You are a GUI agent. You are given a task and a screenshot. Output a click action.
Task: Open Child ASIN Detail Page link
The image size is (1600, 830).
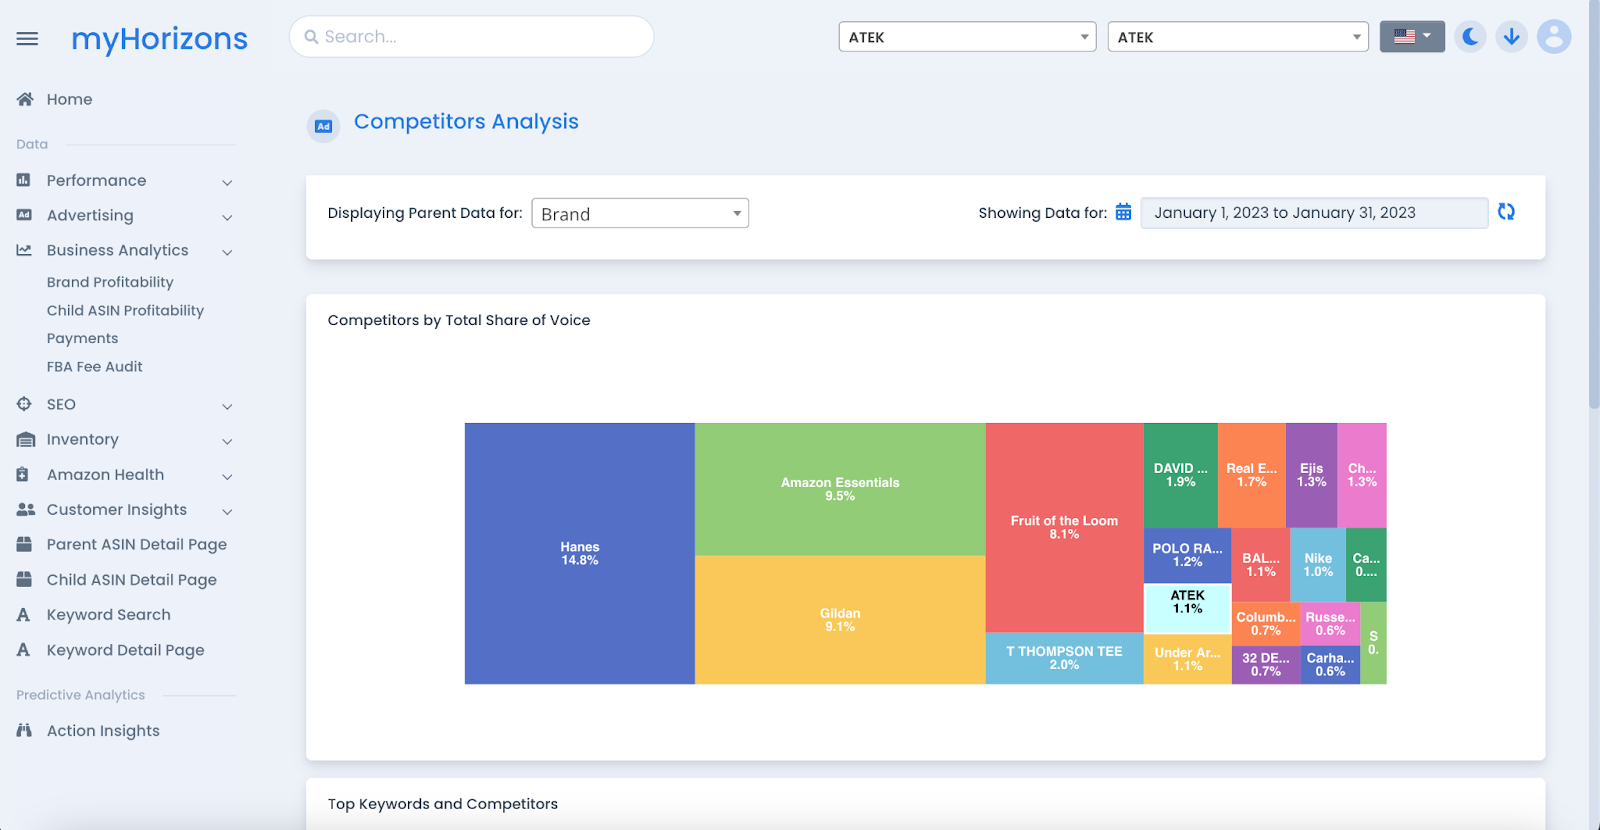click(x=131, y=579)
